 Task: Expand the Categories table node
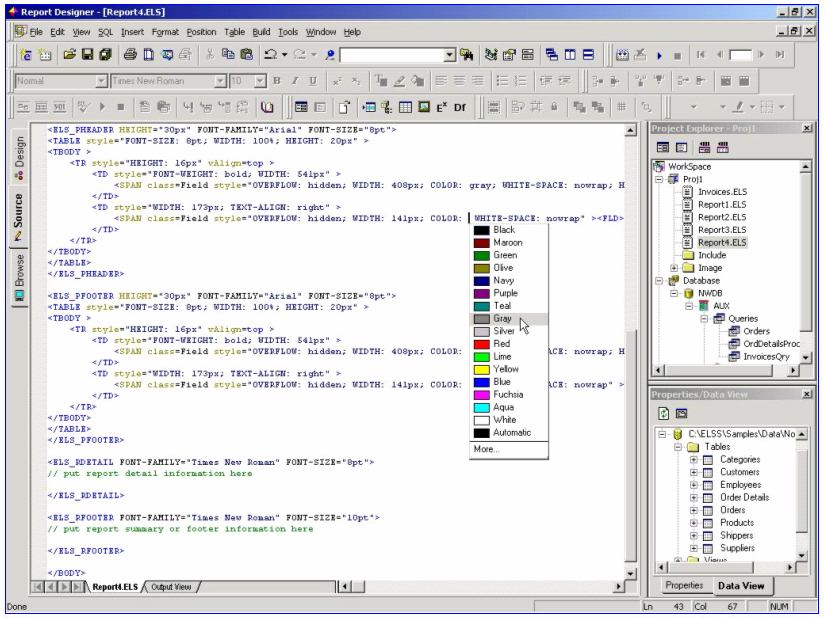pos(694,460)
